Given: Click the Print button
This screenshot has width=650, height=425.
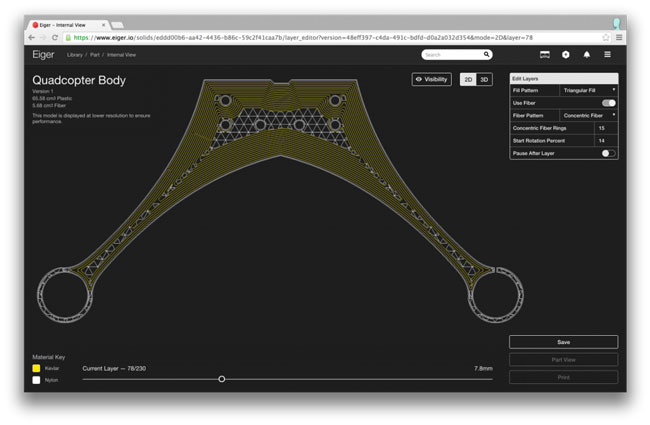Looking at the screenshot, I should [564, 377].
